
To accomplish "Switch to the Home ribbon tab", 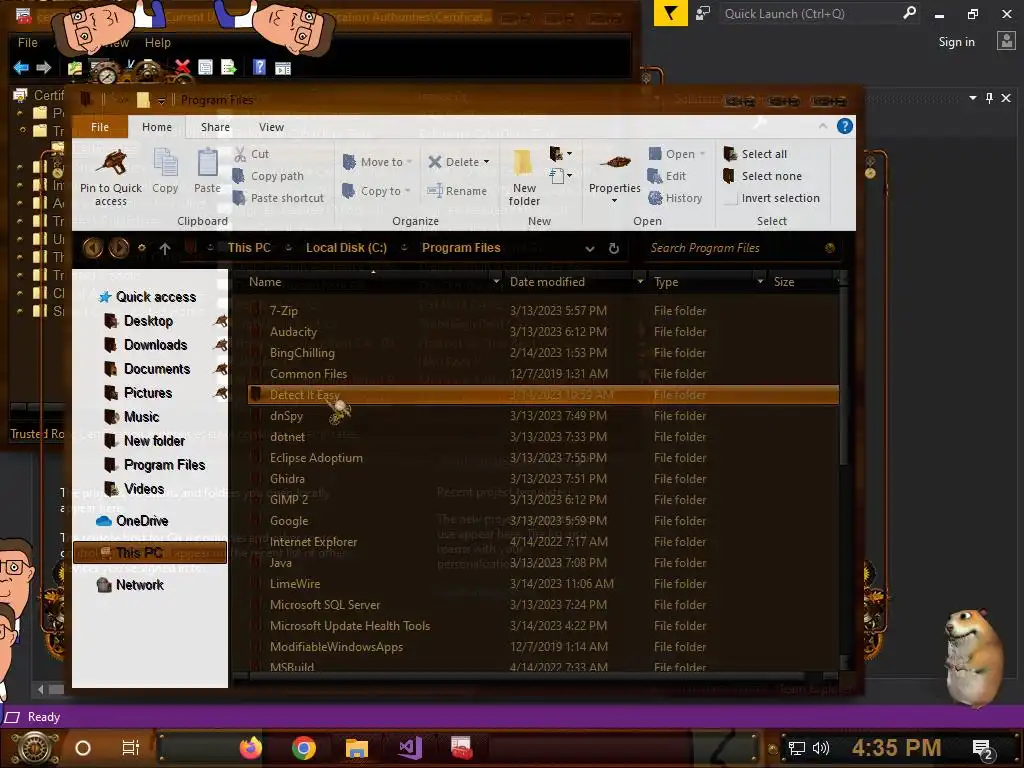I will click(157, 127).
